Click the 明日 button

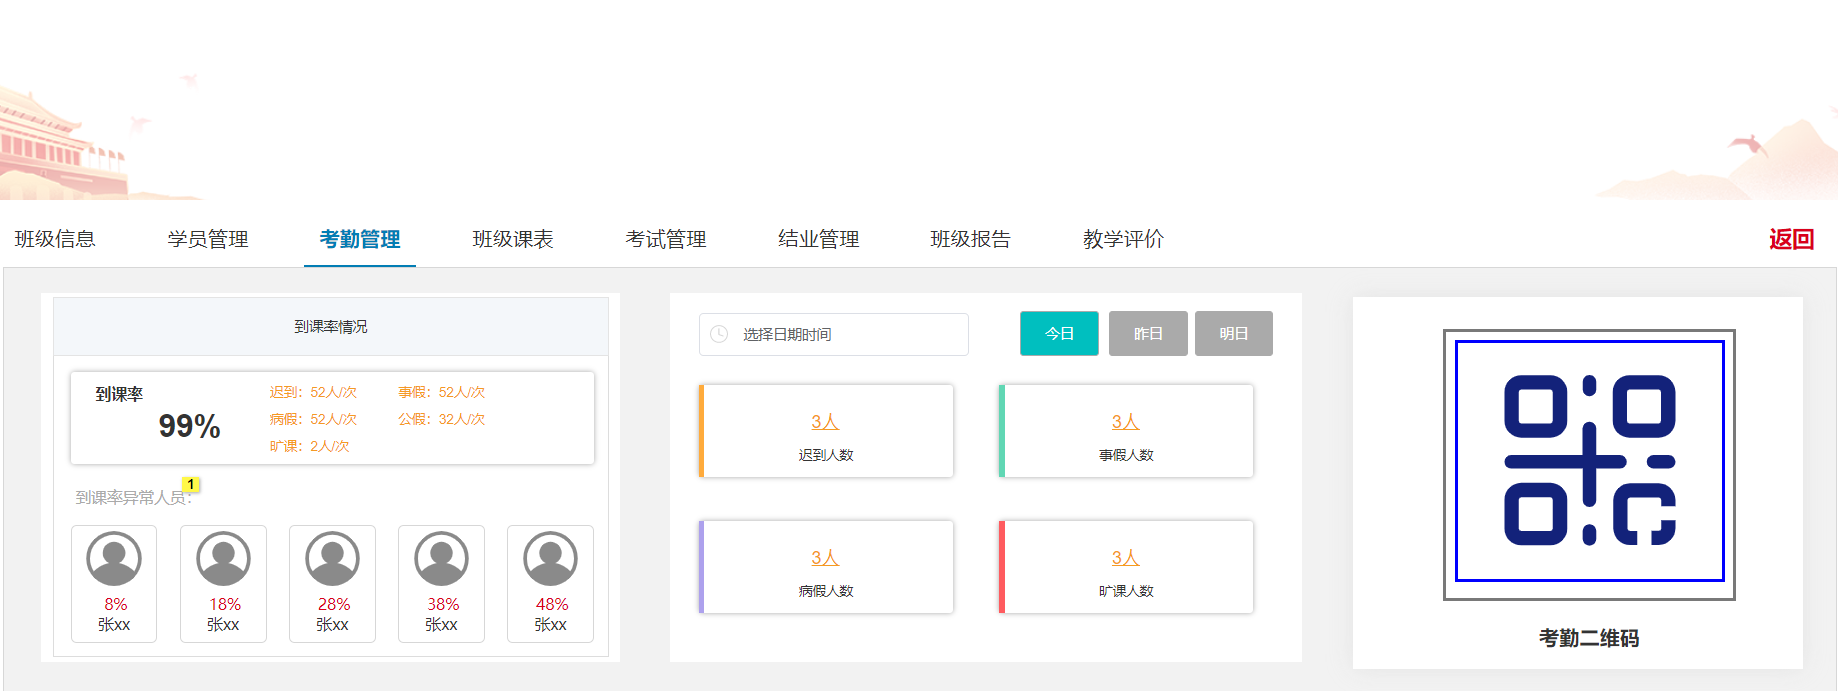click(1233, 334)
